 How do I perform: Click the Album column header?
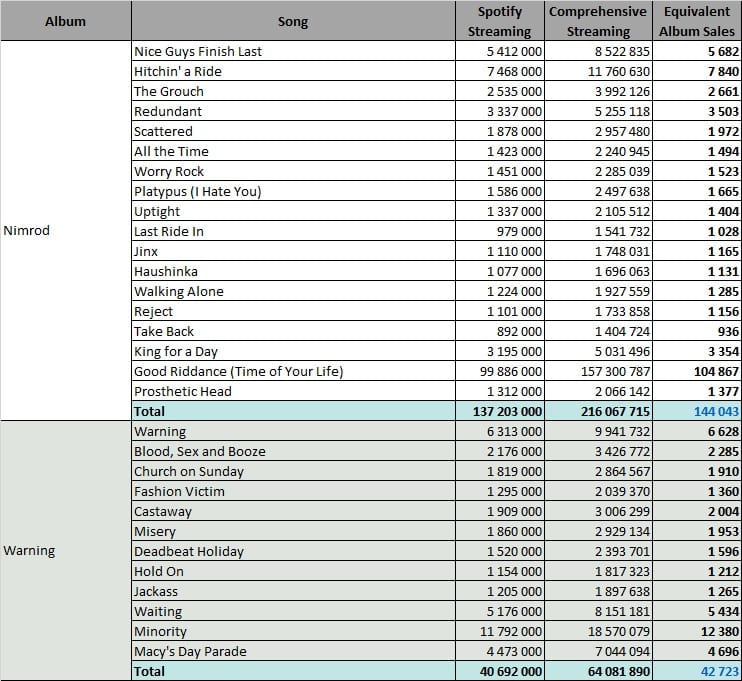pos(66,21)
